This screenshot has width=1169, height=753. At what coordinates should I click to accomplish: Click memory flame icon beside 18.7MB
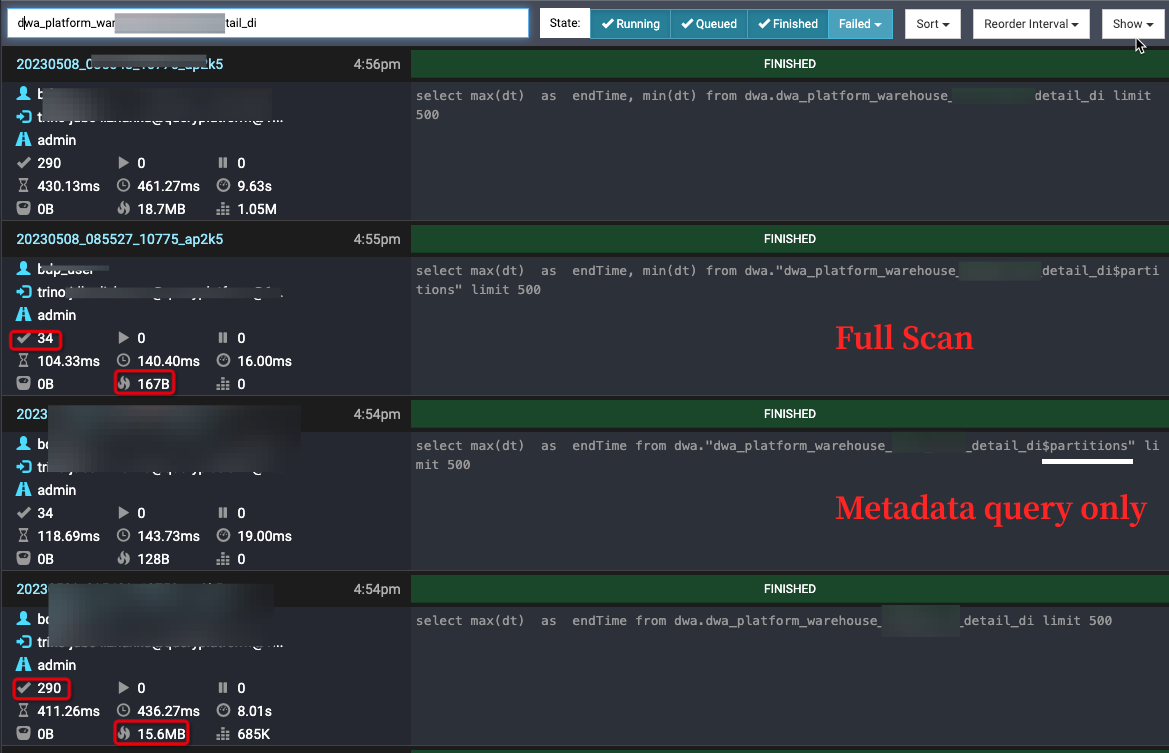(124, 209)
